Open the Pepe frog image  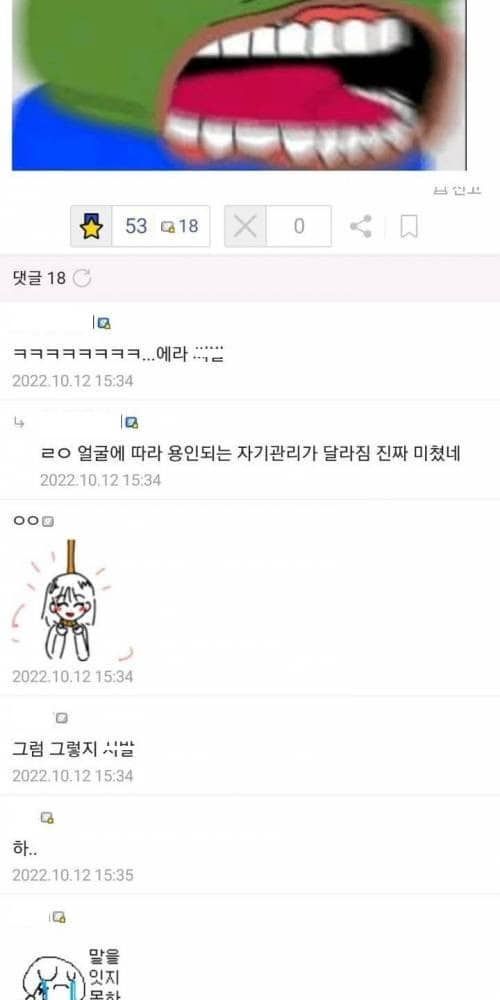pyautogui.click(x=239, y=85)
